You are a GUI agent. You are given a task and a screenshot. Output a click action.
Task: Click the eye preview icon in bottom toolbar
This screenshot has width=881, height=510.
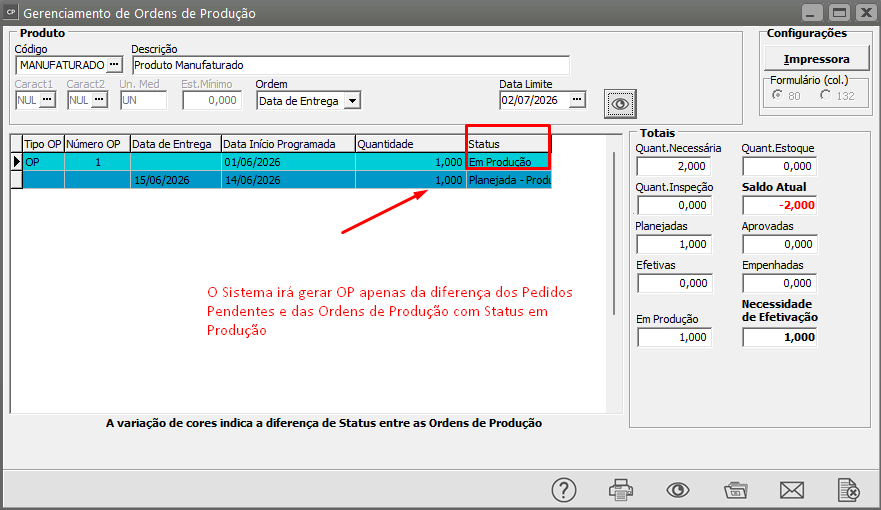click(x=678, y=490)
